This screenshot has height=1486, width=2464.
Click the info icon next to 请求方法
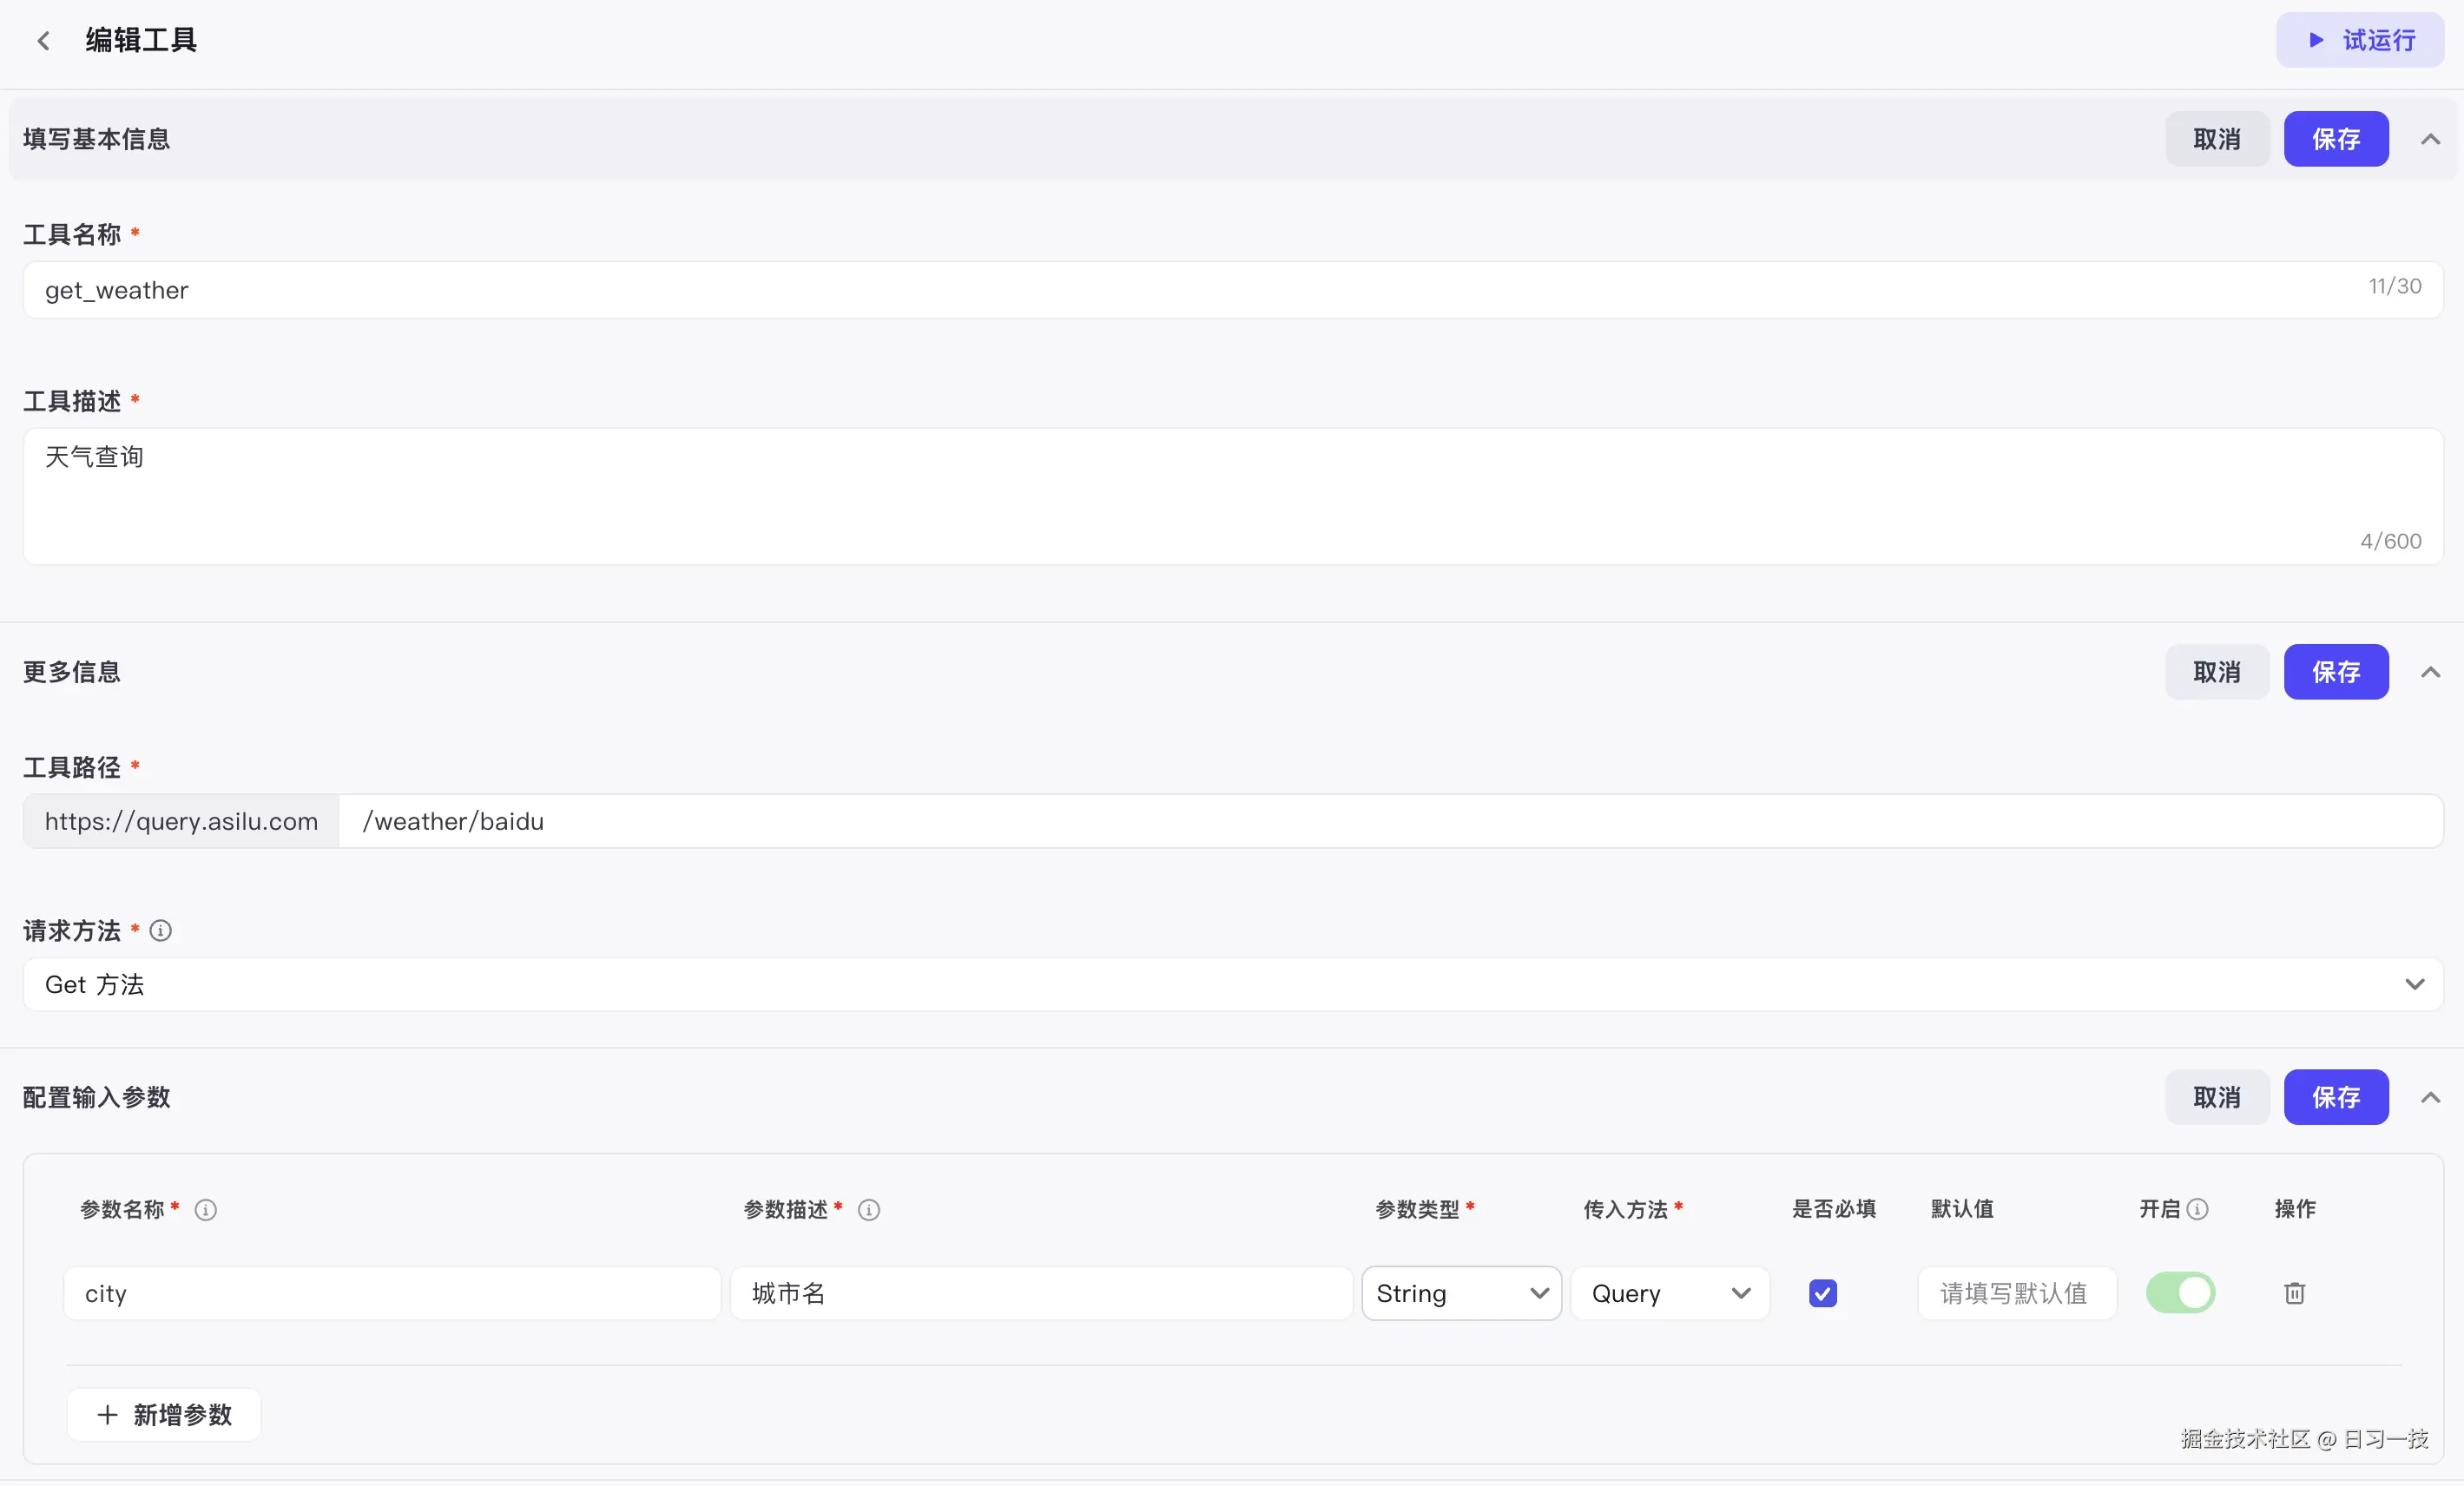[160, 930]
